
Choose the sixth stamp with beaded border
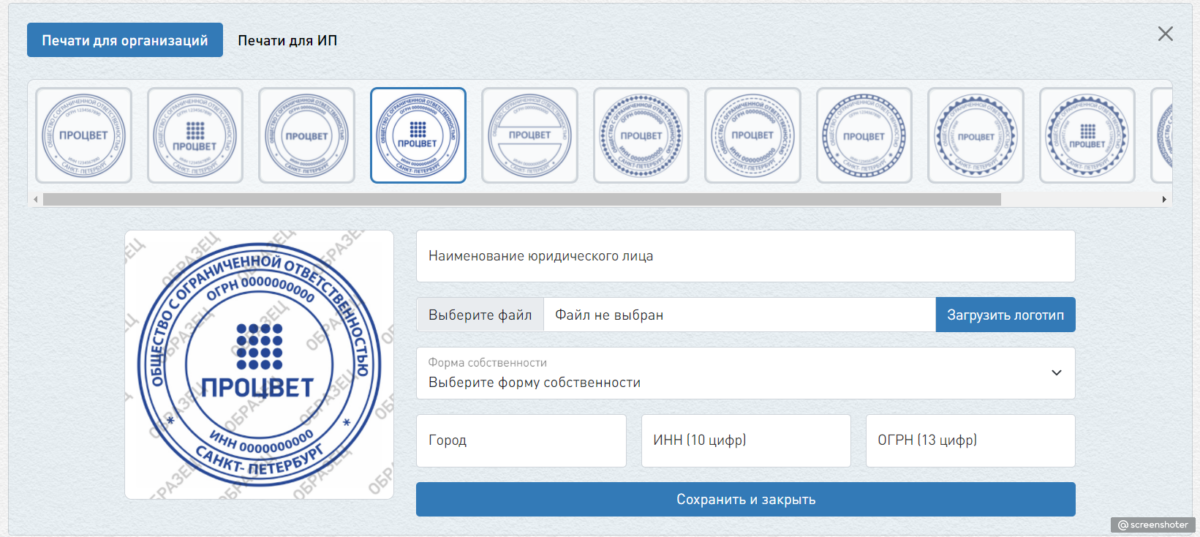click(641, 135)
